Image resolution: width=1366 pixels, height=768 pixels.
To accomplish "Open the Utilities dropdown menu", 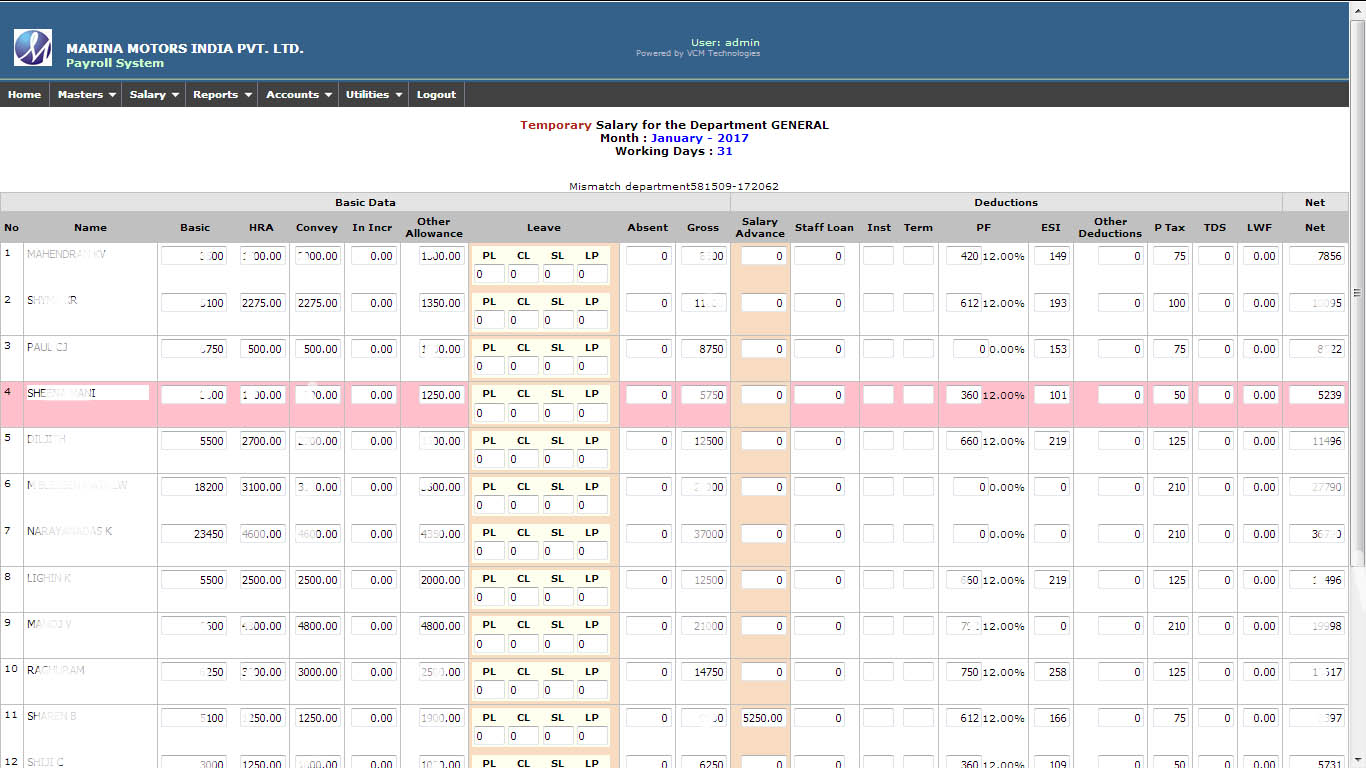I will point(373,95).
